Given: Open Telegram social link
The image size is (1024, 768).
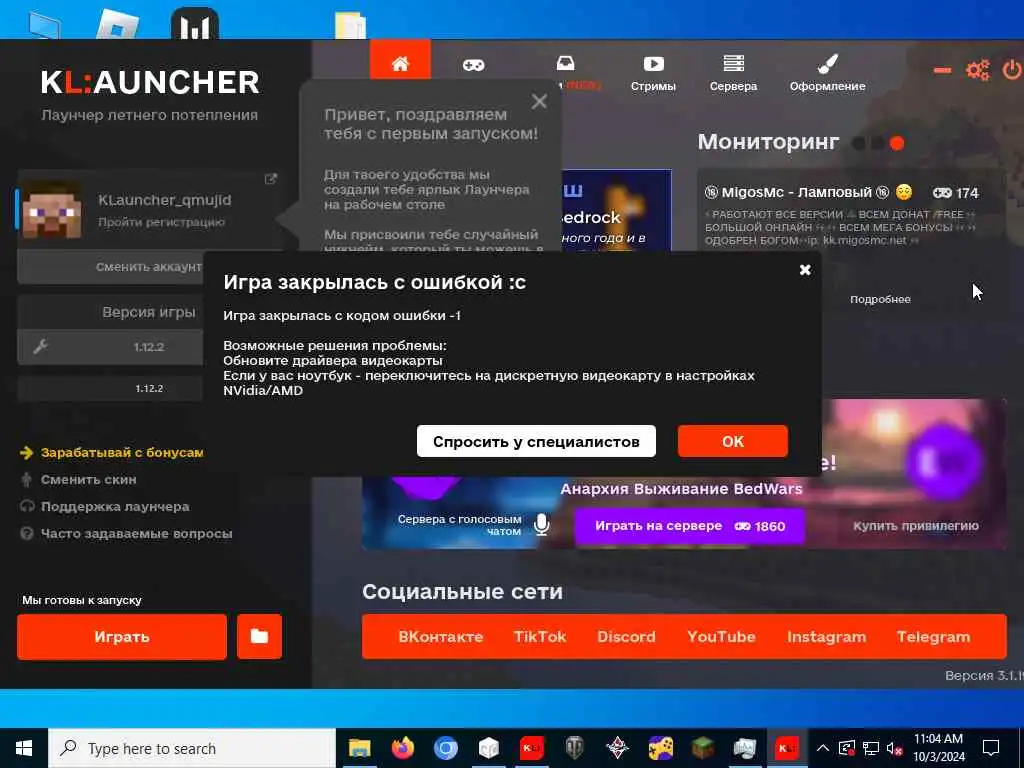Looking at the screenshot, I should point(933,637).
